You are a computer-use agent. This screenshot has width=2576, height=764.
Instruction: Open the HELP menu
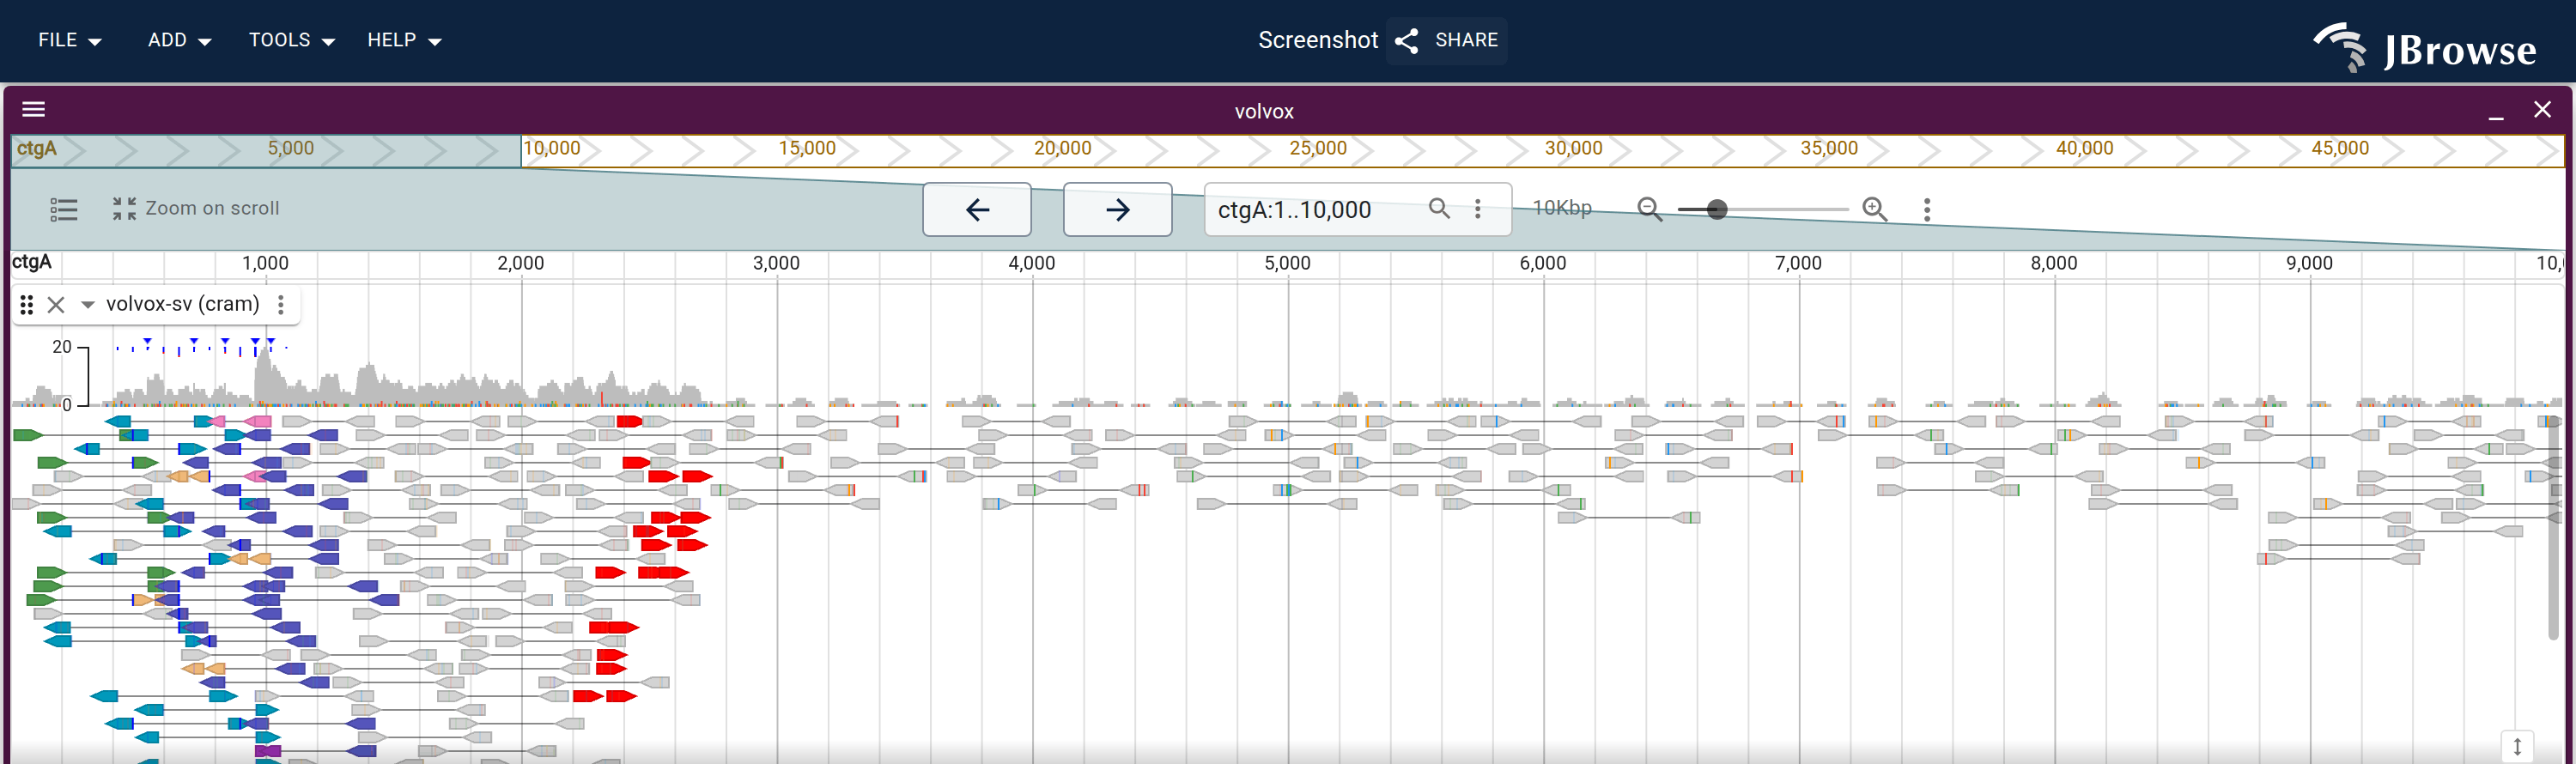coord(404,40)
